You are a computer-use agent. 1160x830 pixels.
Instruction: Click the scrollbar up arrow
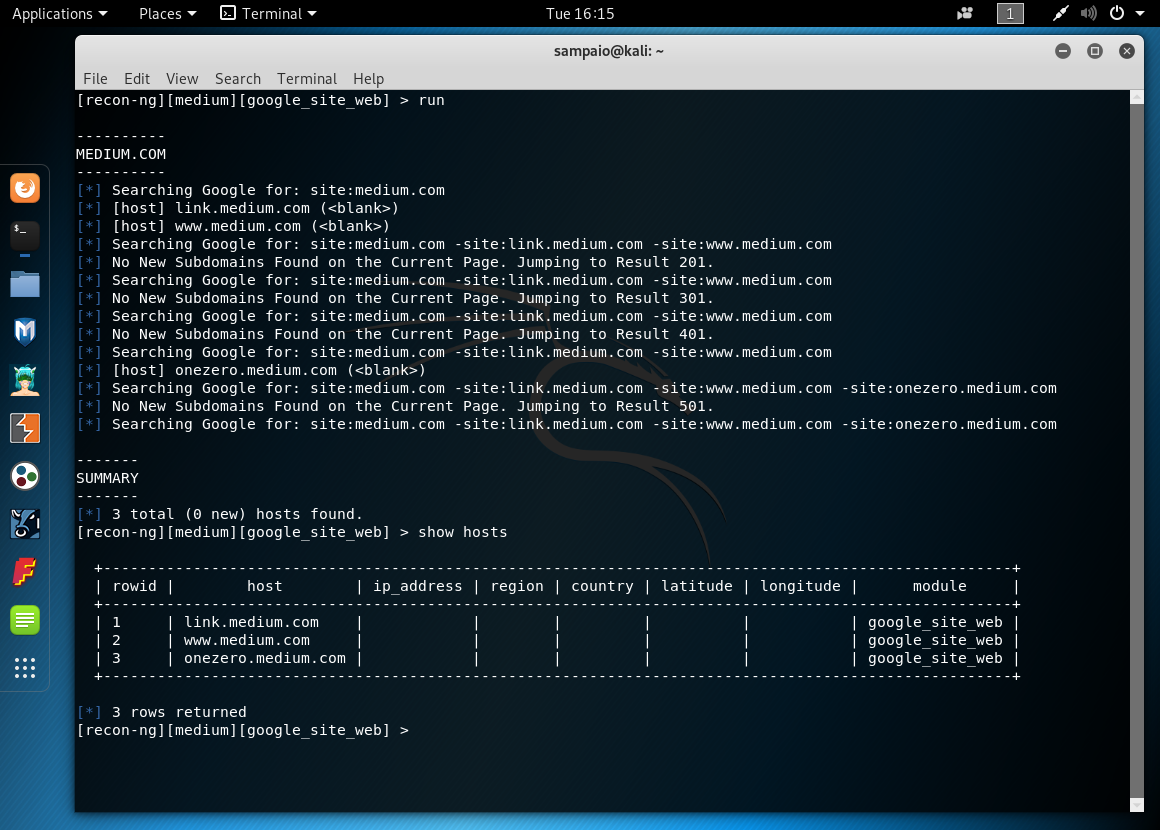[1137, 97]
